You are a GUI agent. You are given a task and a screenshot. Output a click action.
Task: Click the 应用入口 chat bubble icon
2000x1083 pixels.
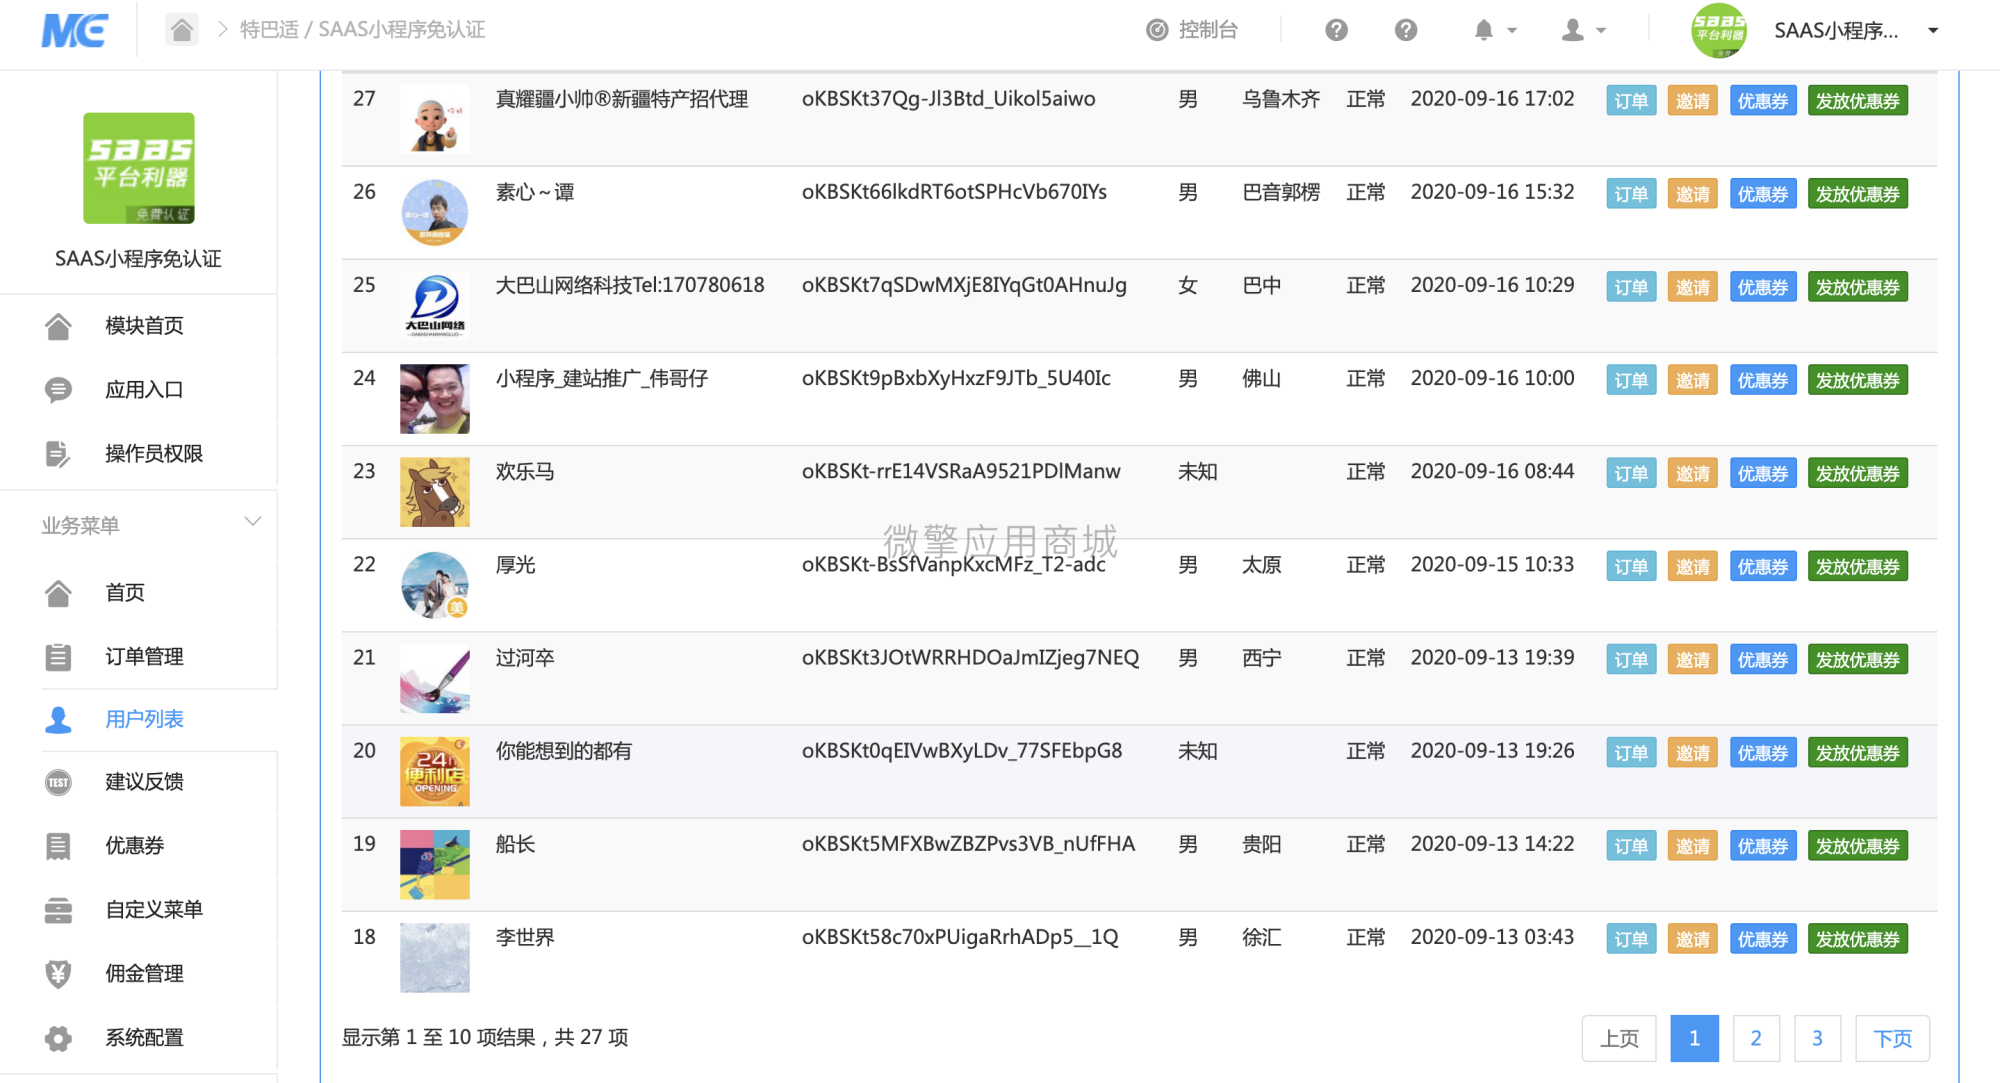[x=58, y=390]
